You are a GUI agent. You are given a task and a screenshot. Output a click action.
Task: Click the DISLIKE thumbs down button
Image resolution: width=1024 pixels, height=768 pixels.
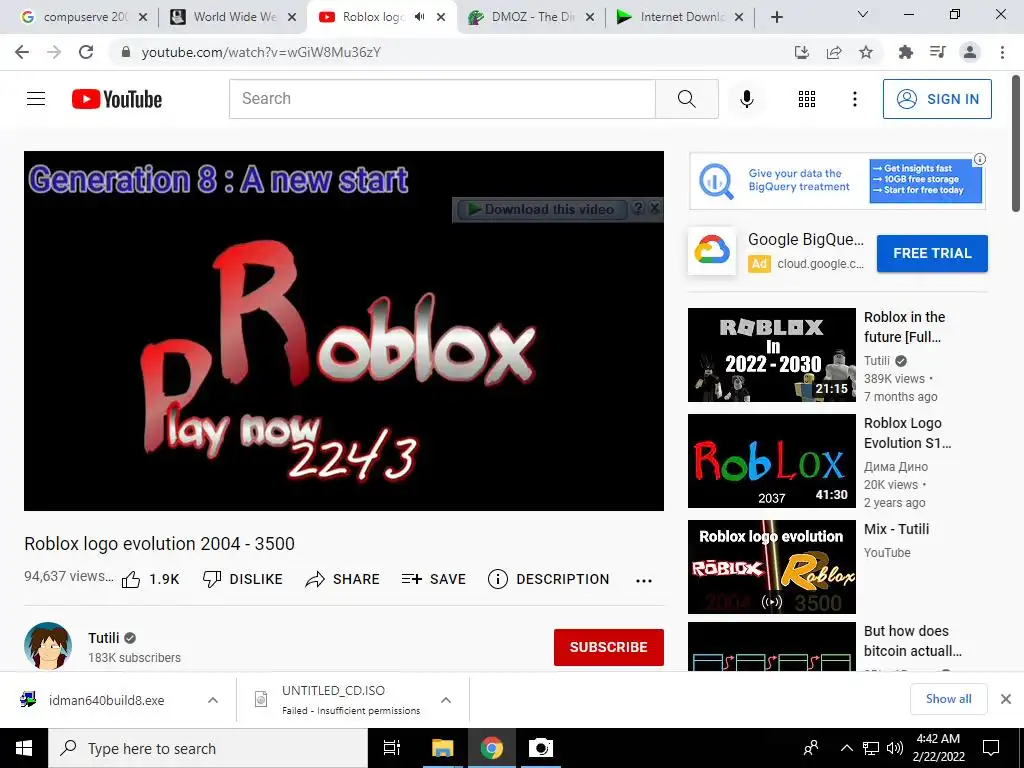pyautogui.click(x=242, y=579)
